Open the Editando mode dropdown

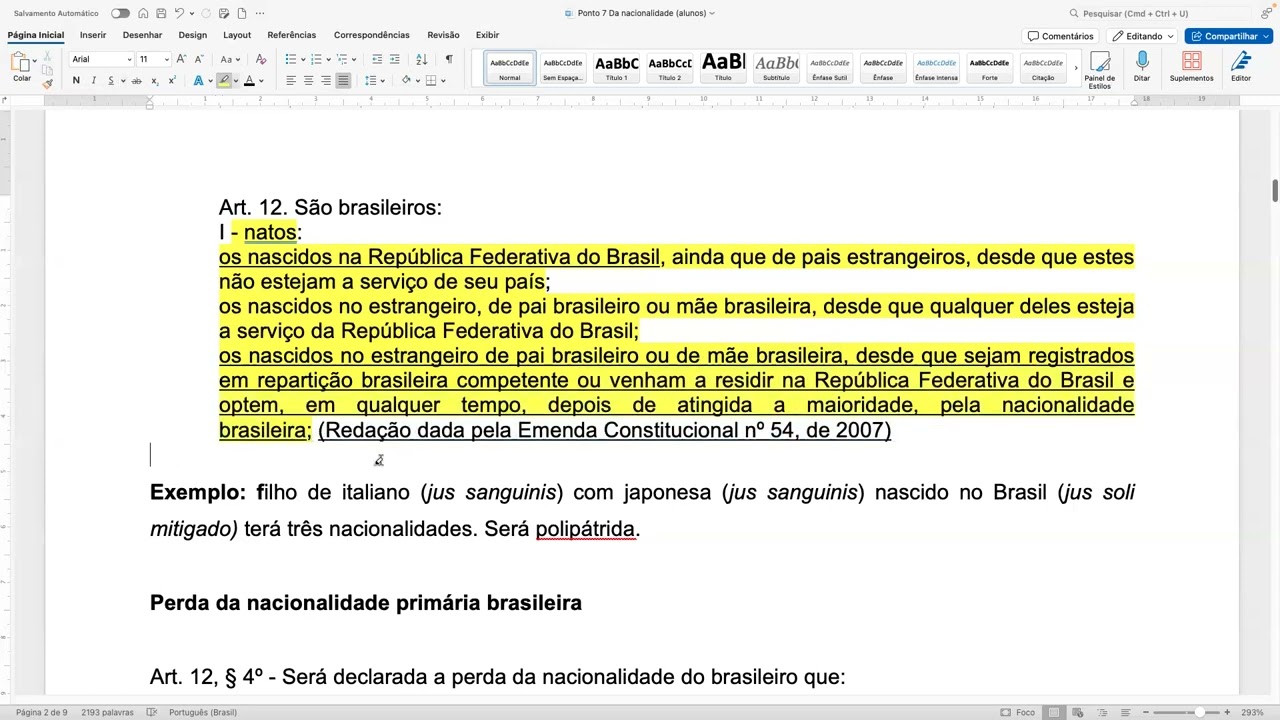1143,36
